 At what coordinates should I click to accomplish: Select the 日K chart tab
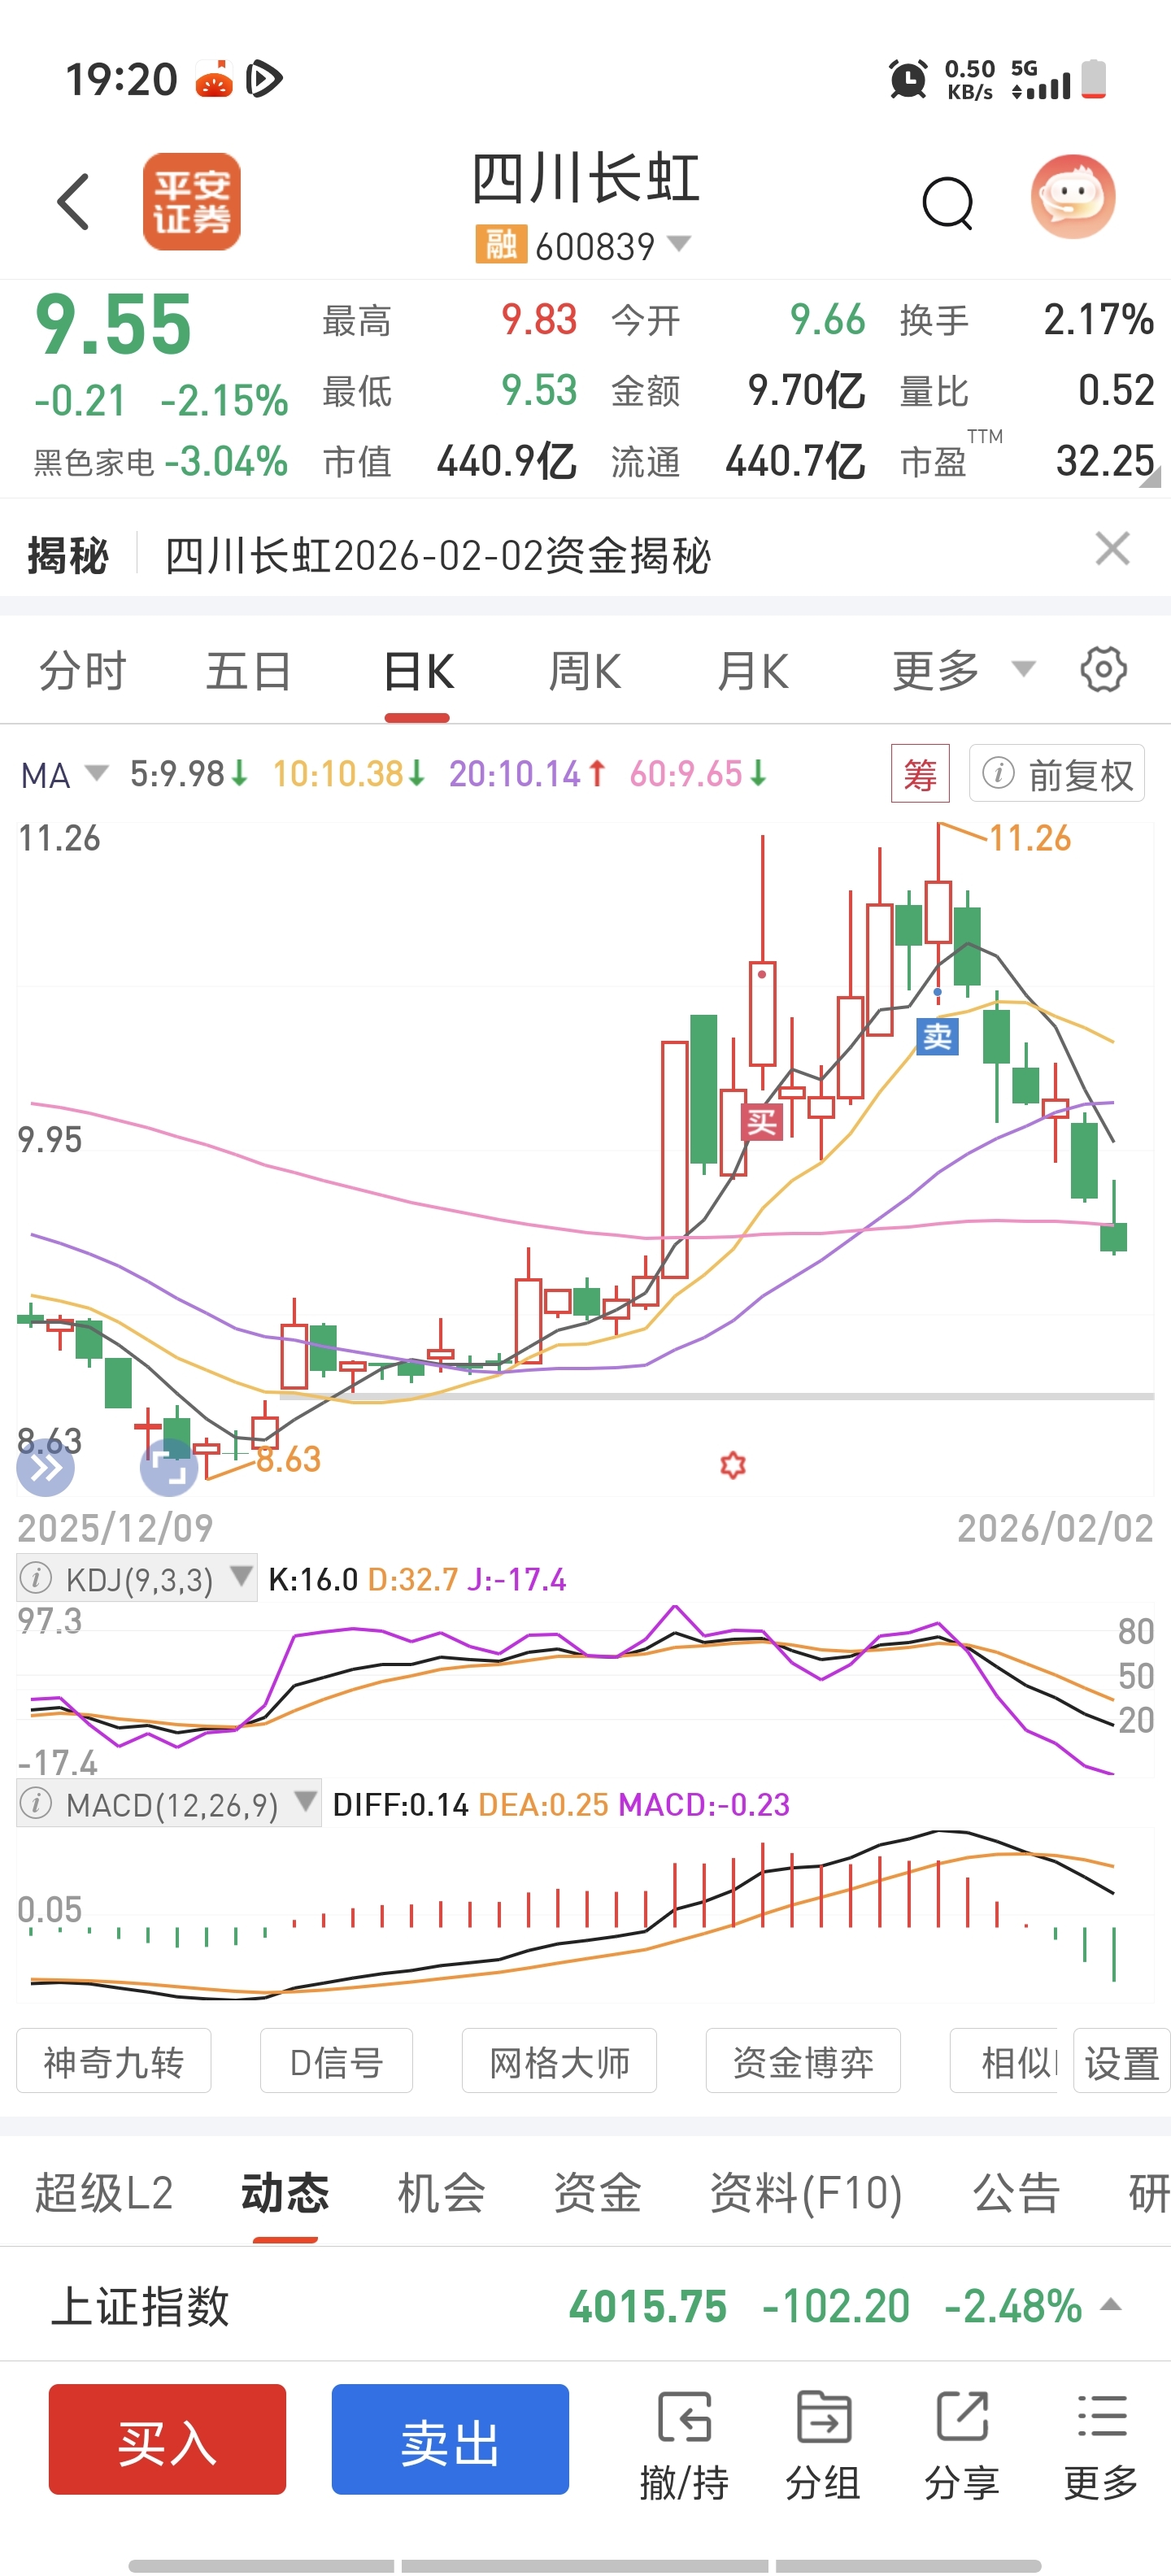click(418, 670)
